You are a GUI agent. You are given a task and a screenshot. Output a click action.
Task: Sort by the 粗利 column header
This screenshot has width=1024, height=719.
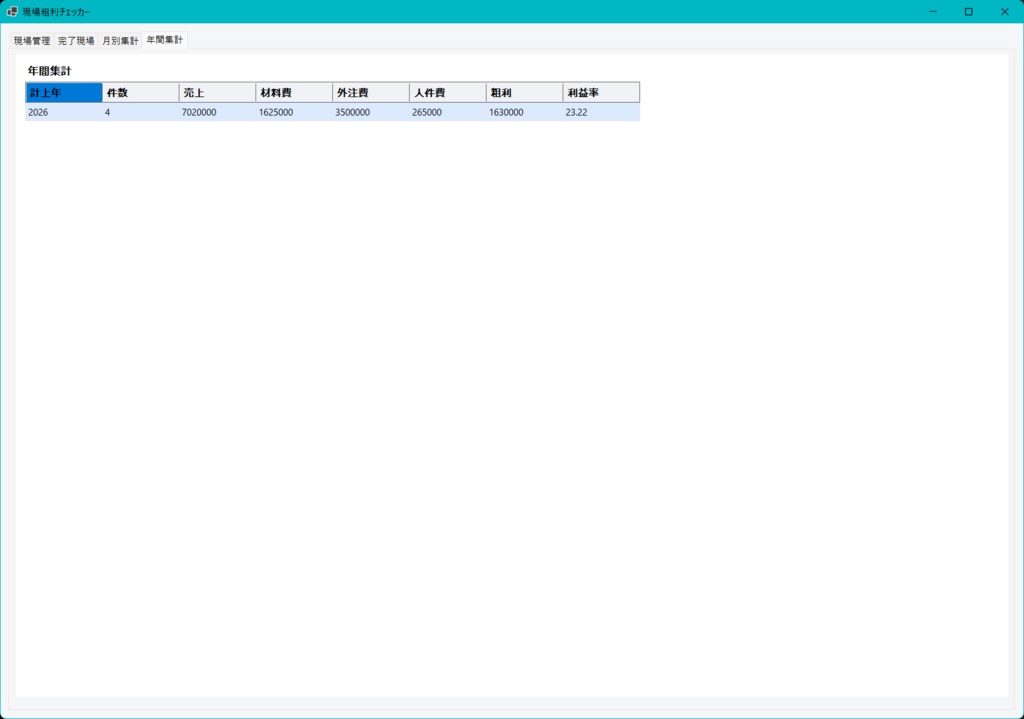524,93
